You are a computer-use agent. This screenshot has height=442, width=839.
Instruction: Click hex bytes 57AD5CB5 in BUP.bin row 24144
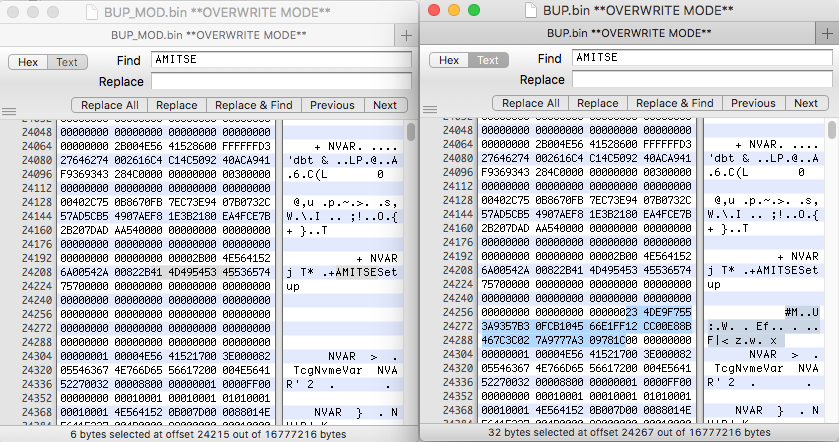506,214
